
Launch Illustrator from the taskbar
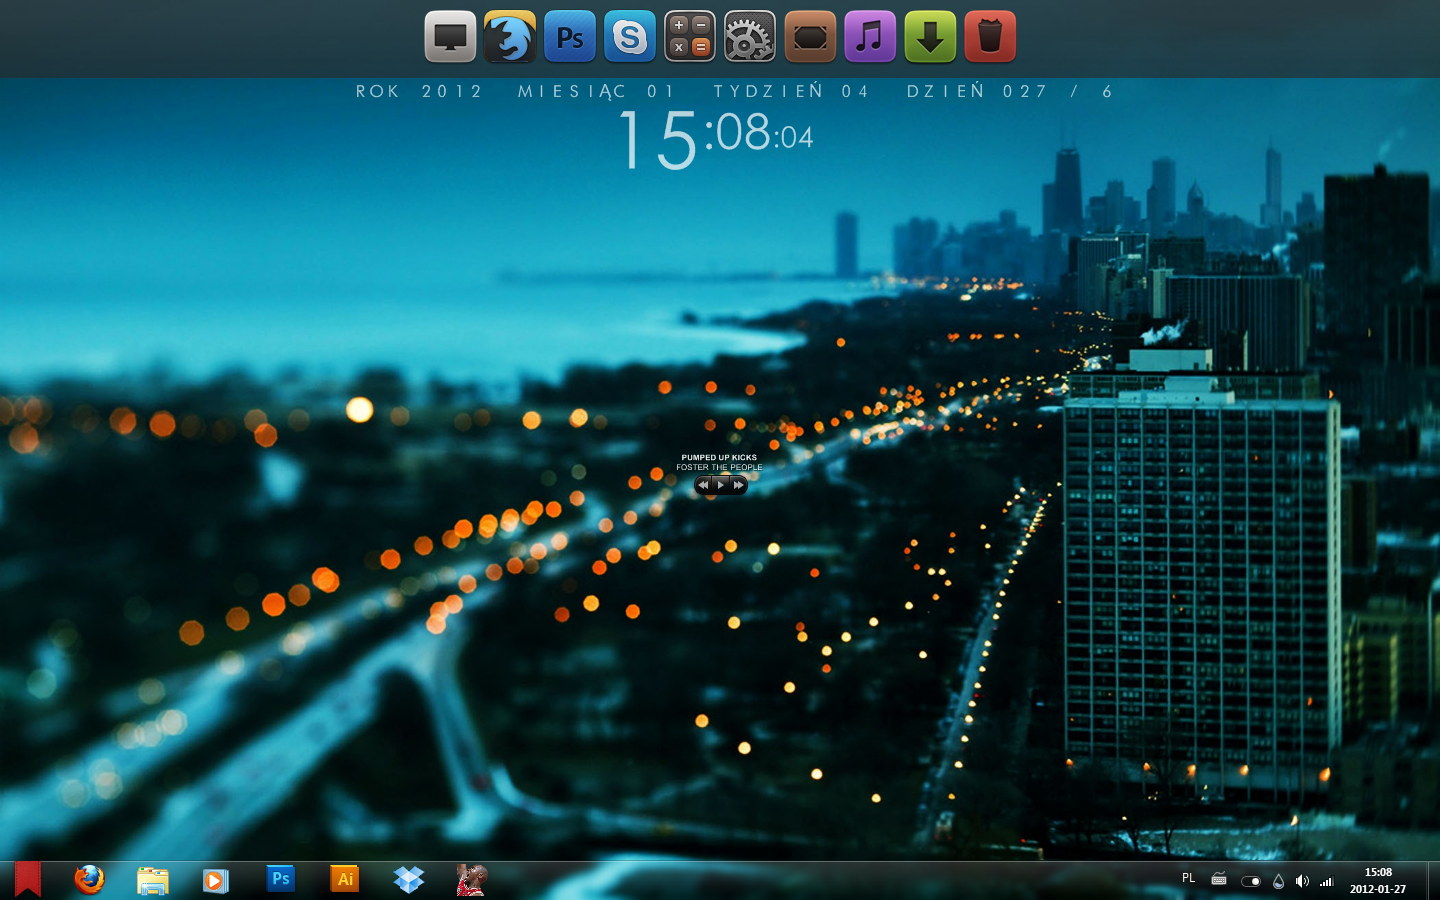click(345, 879)
